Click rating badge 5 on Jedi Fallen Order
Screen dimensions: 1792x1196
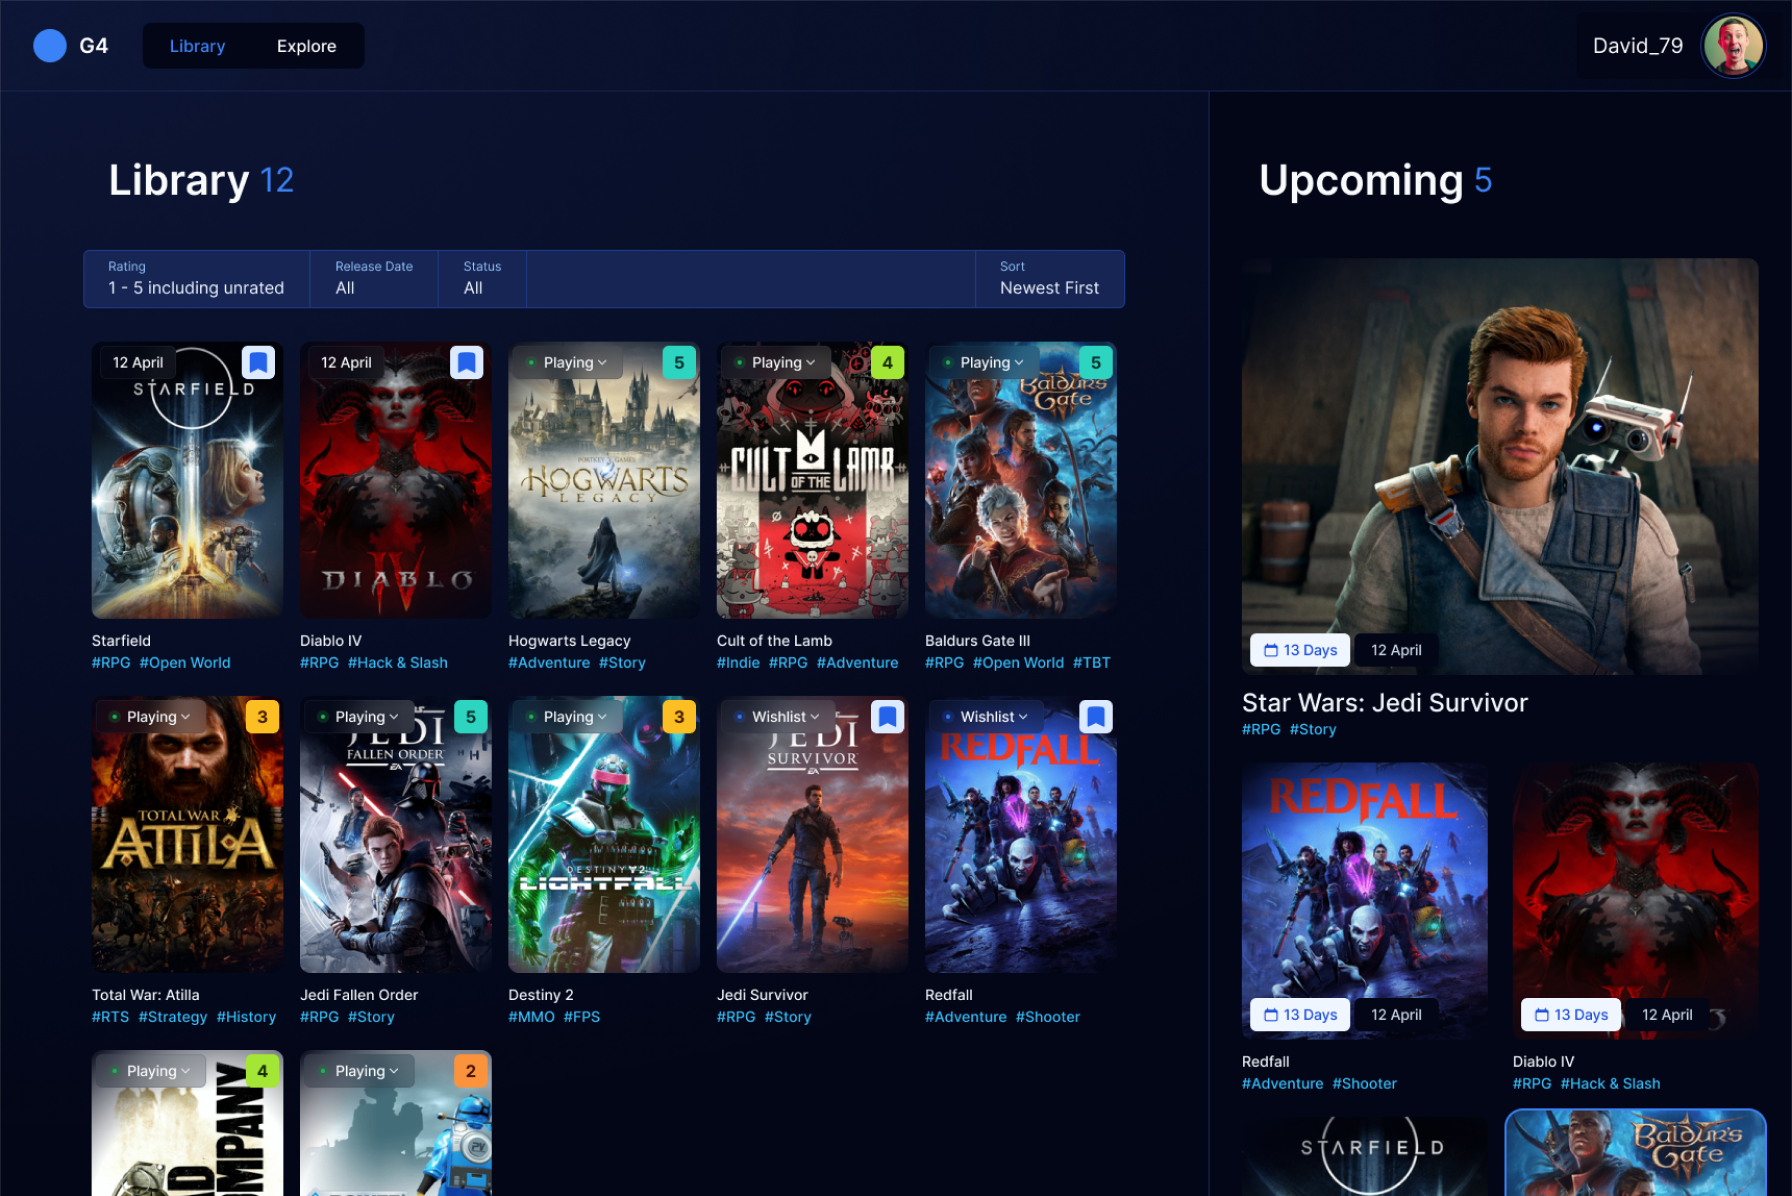[x=471, y=716]
